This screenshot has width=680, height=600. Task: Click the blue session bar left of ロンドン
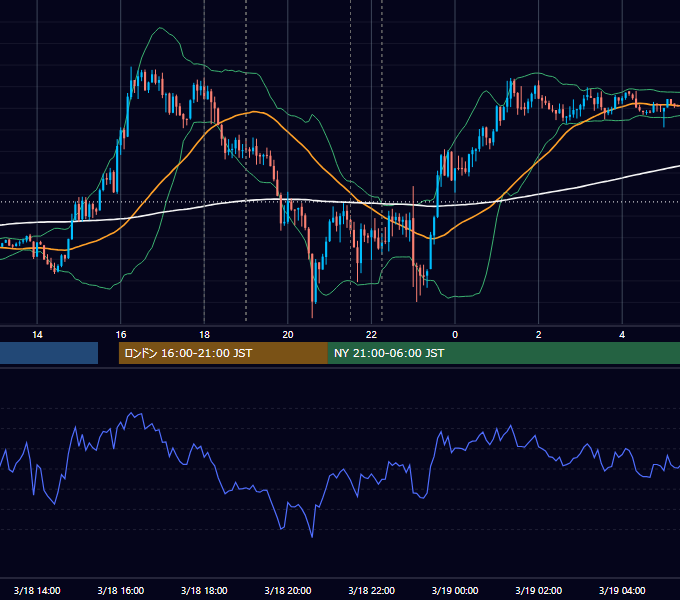(49, 353)
